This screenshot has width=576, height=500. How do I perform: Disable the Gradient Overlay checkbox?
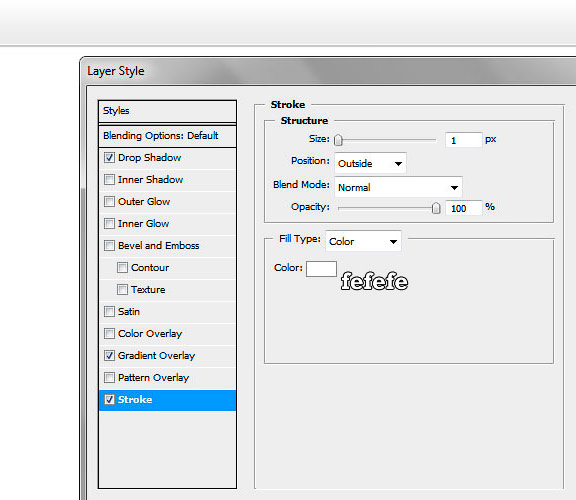pos(109,356)
